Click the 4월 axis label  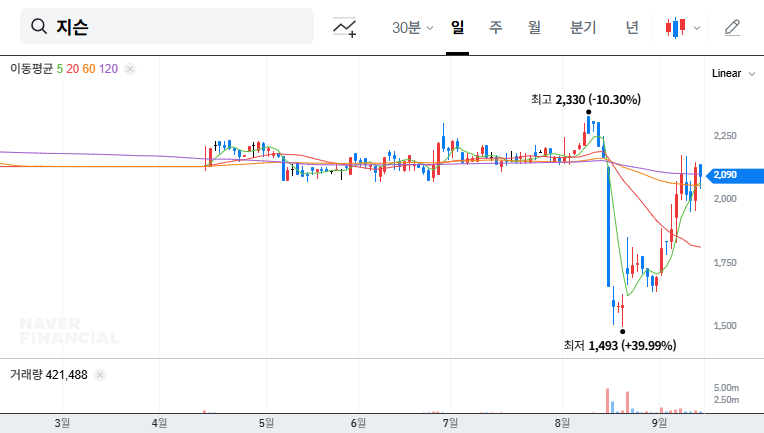159,423
